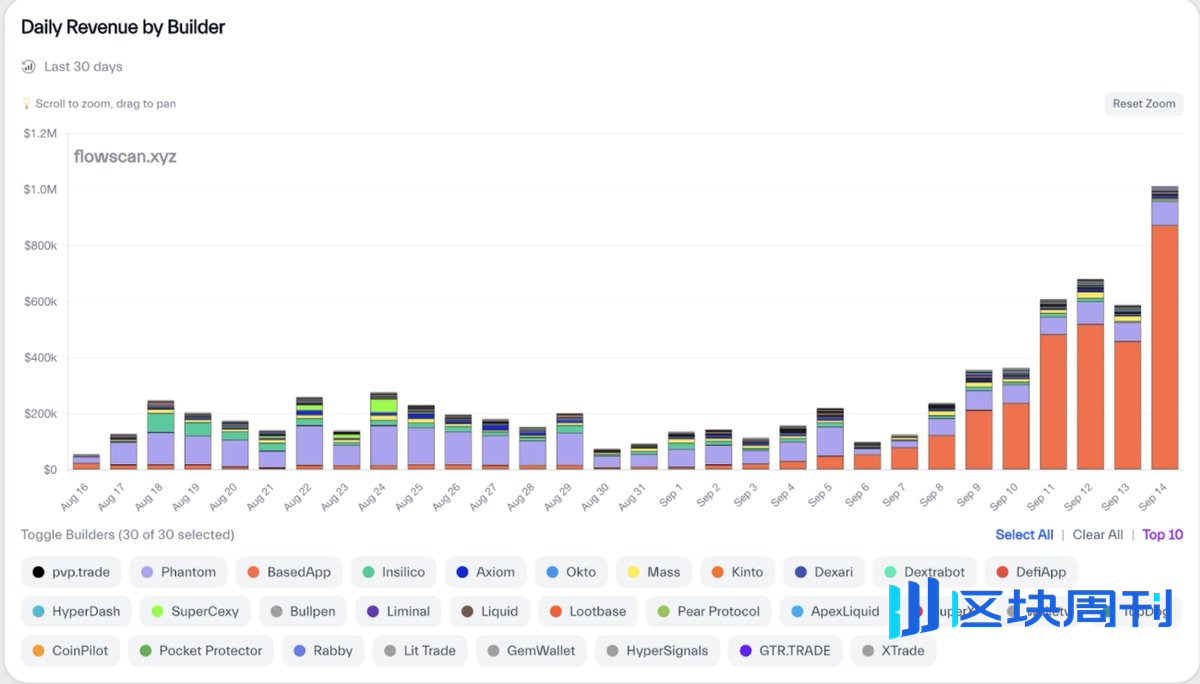Toggle the Axiom builder chip
Screen dimensions: 1200x684
coord(485,572)
